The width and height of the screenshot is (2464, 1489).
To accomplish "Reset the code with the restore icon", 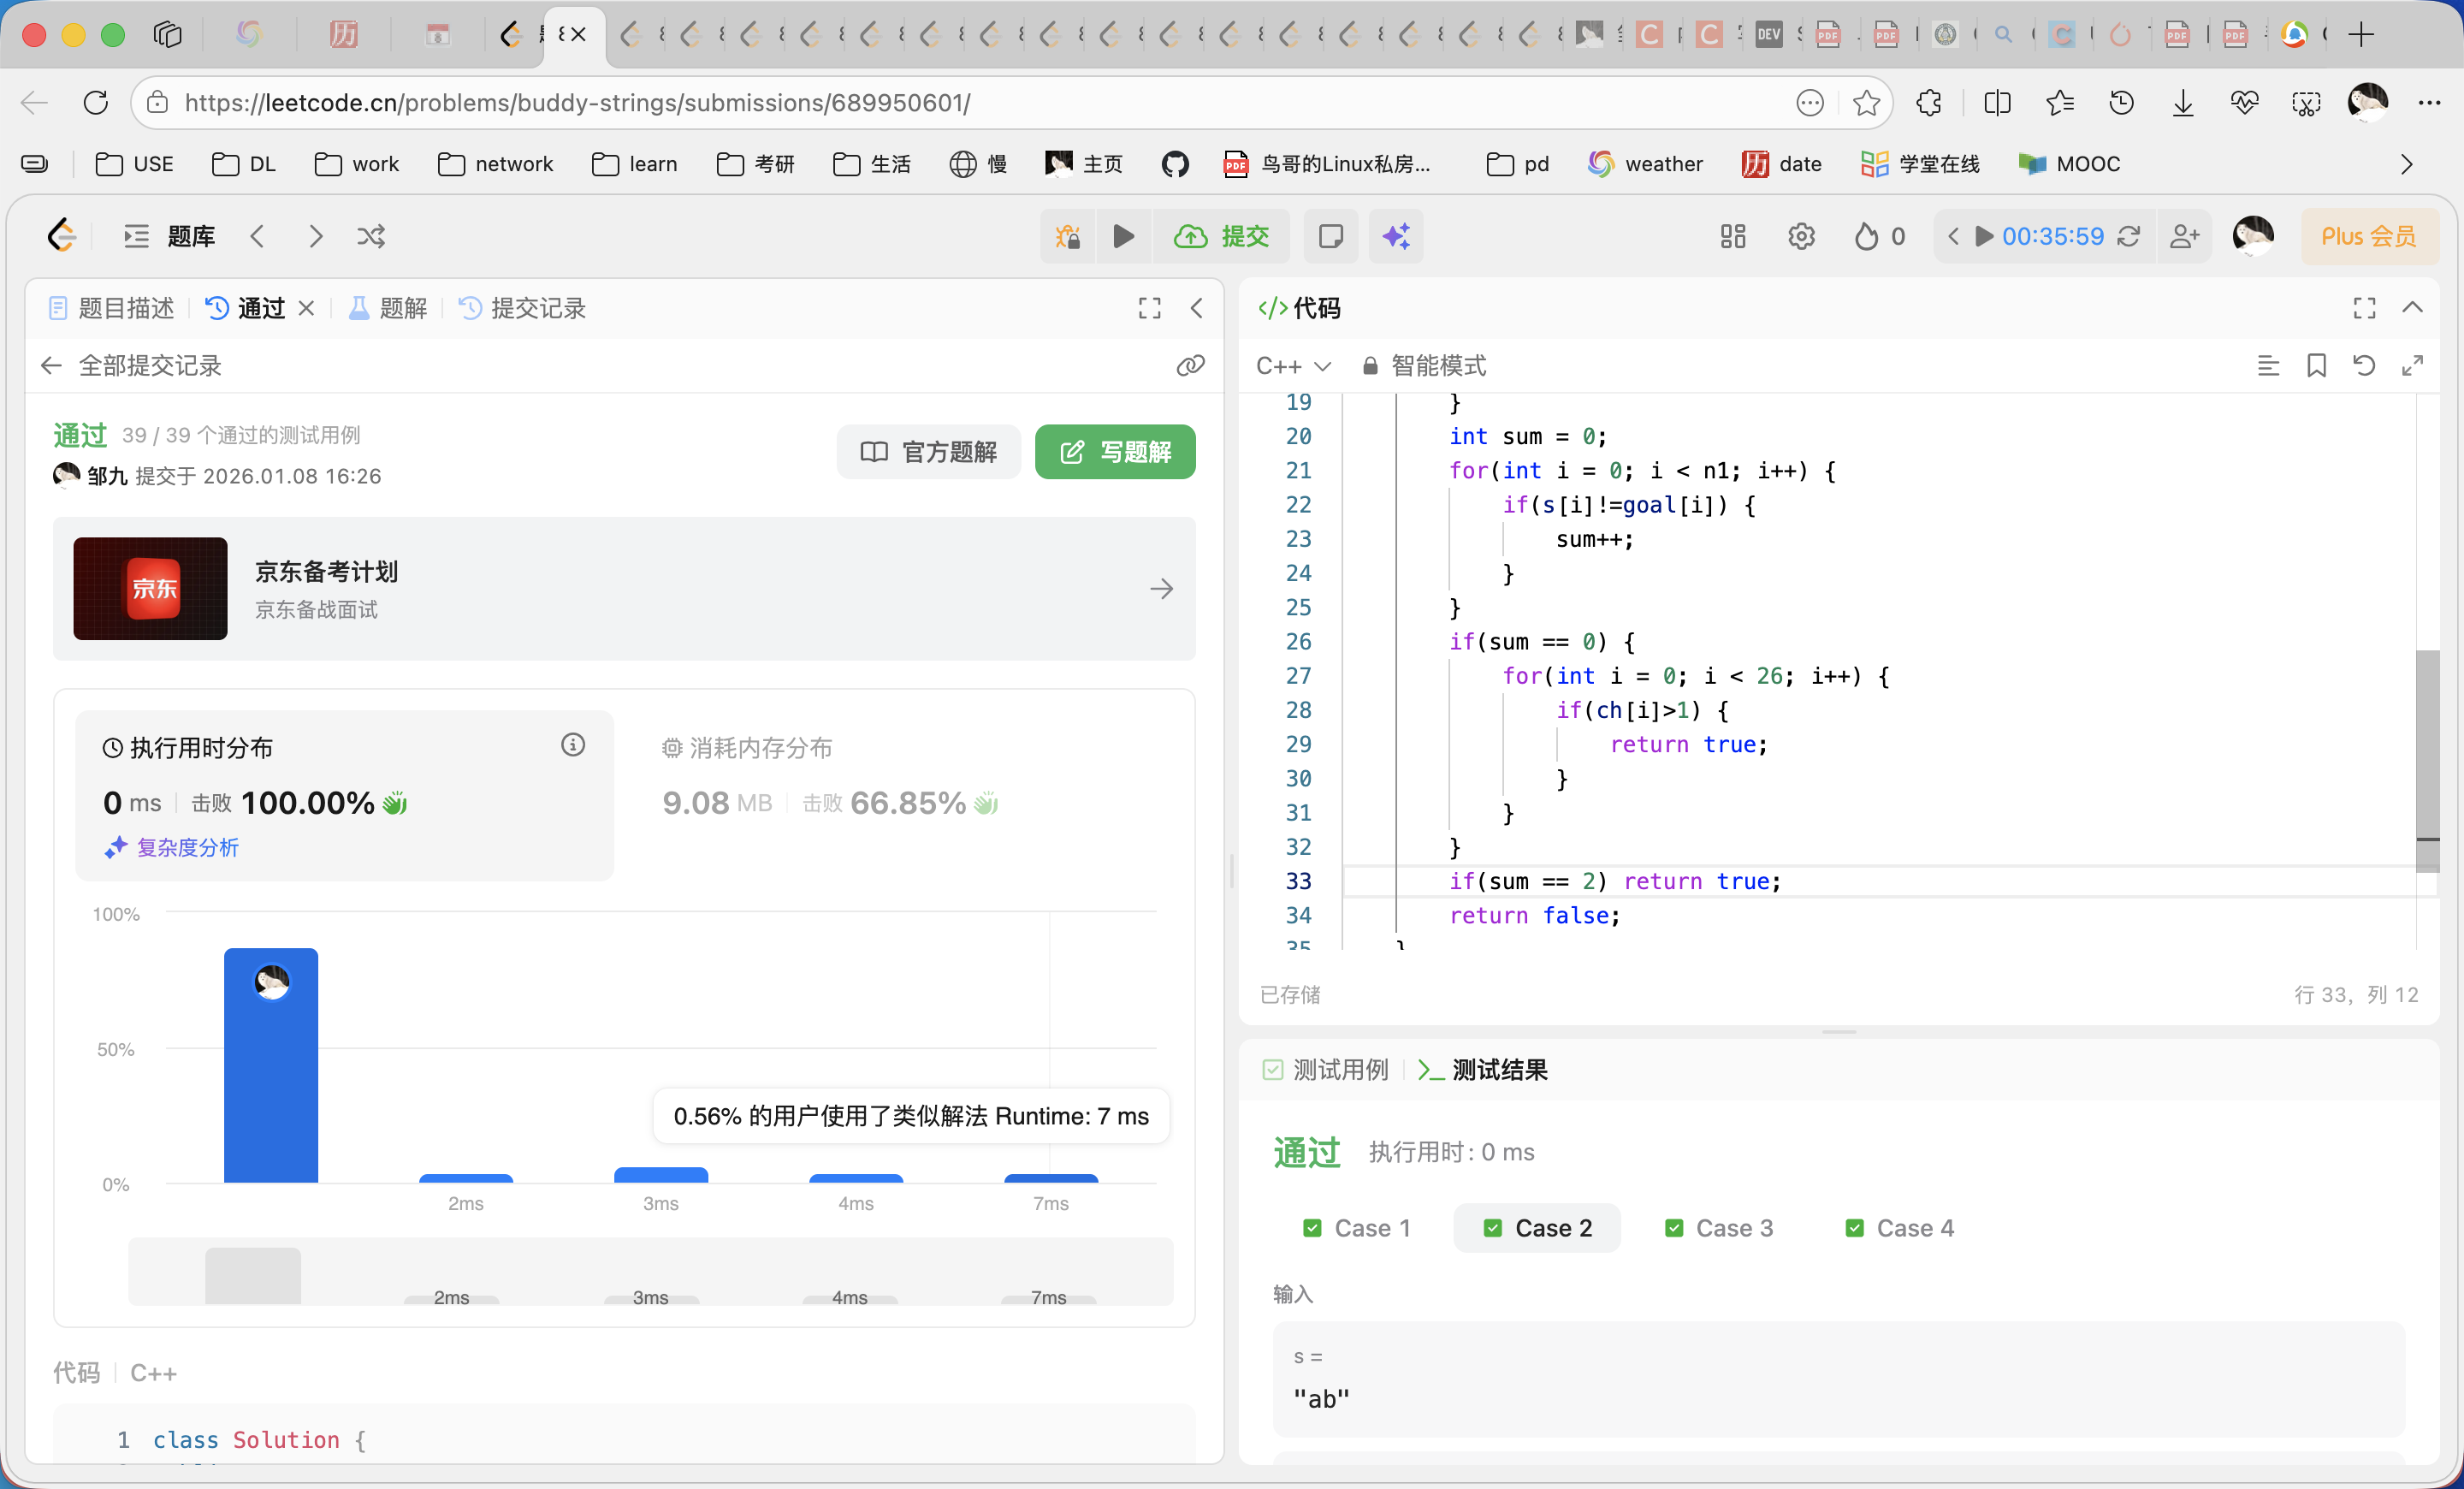I will (2363, 366).
